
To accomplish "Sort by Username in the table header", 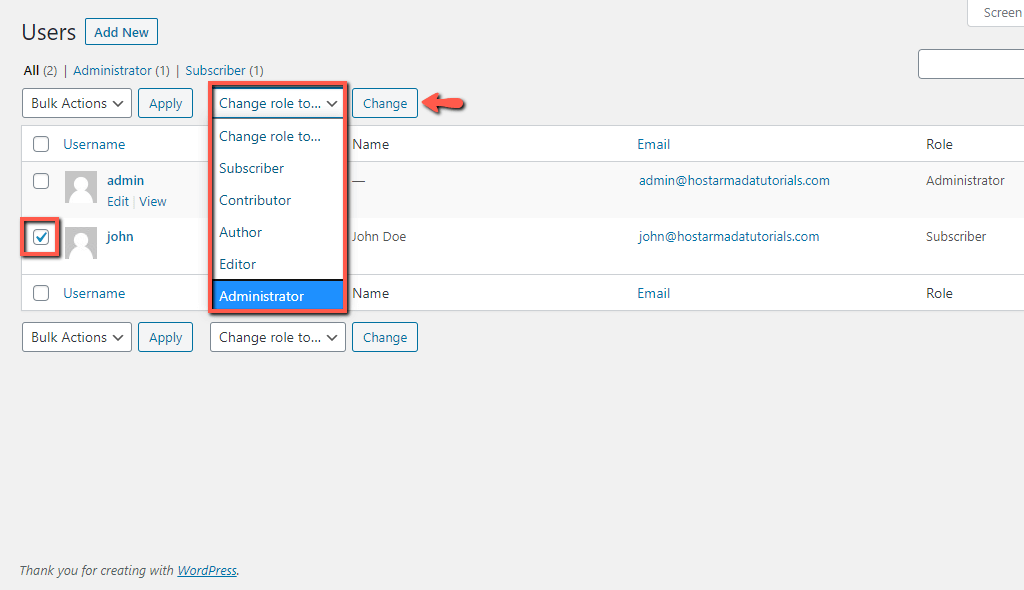I will coord(94,144).
